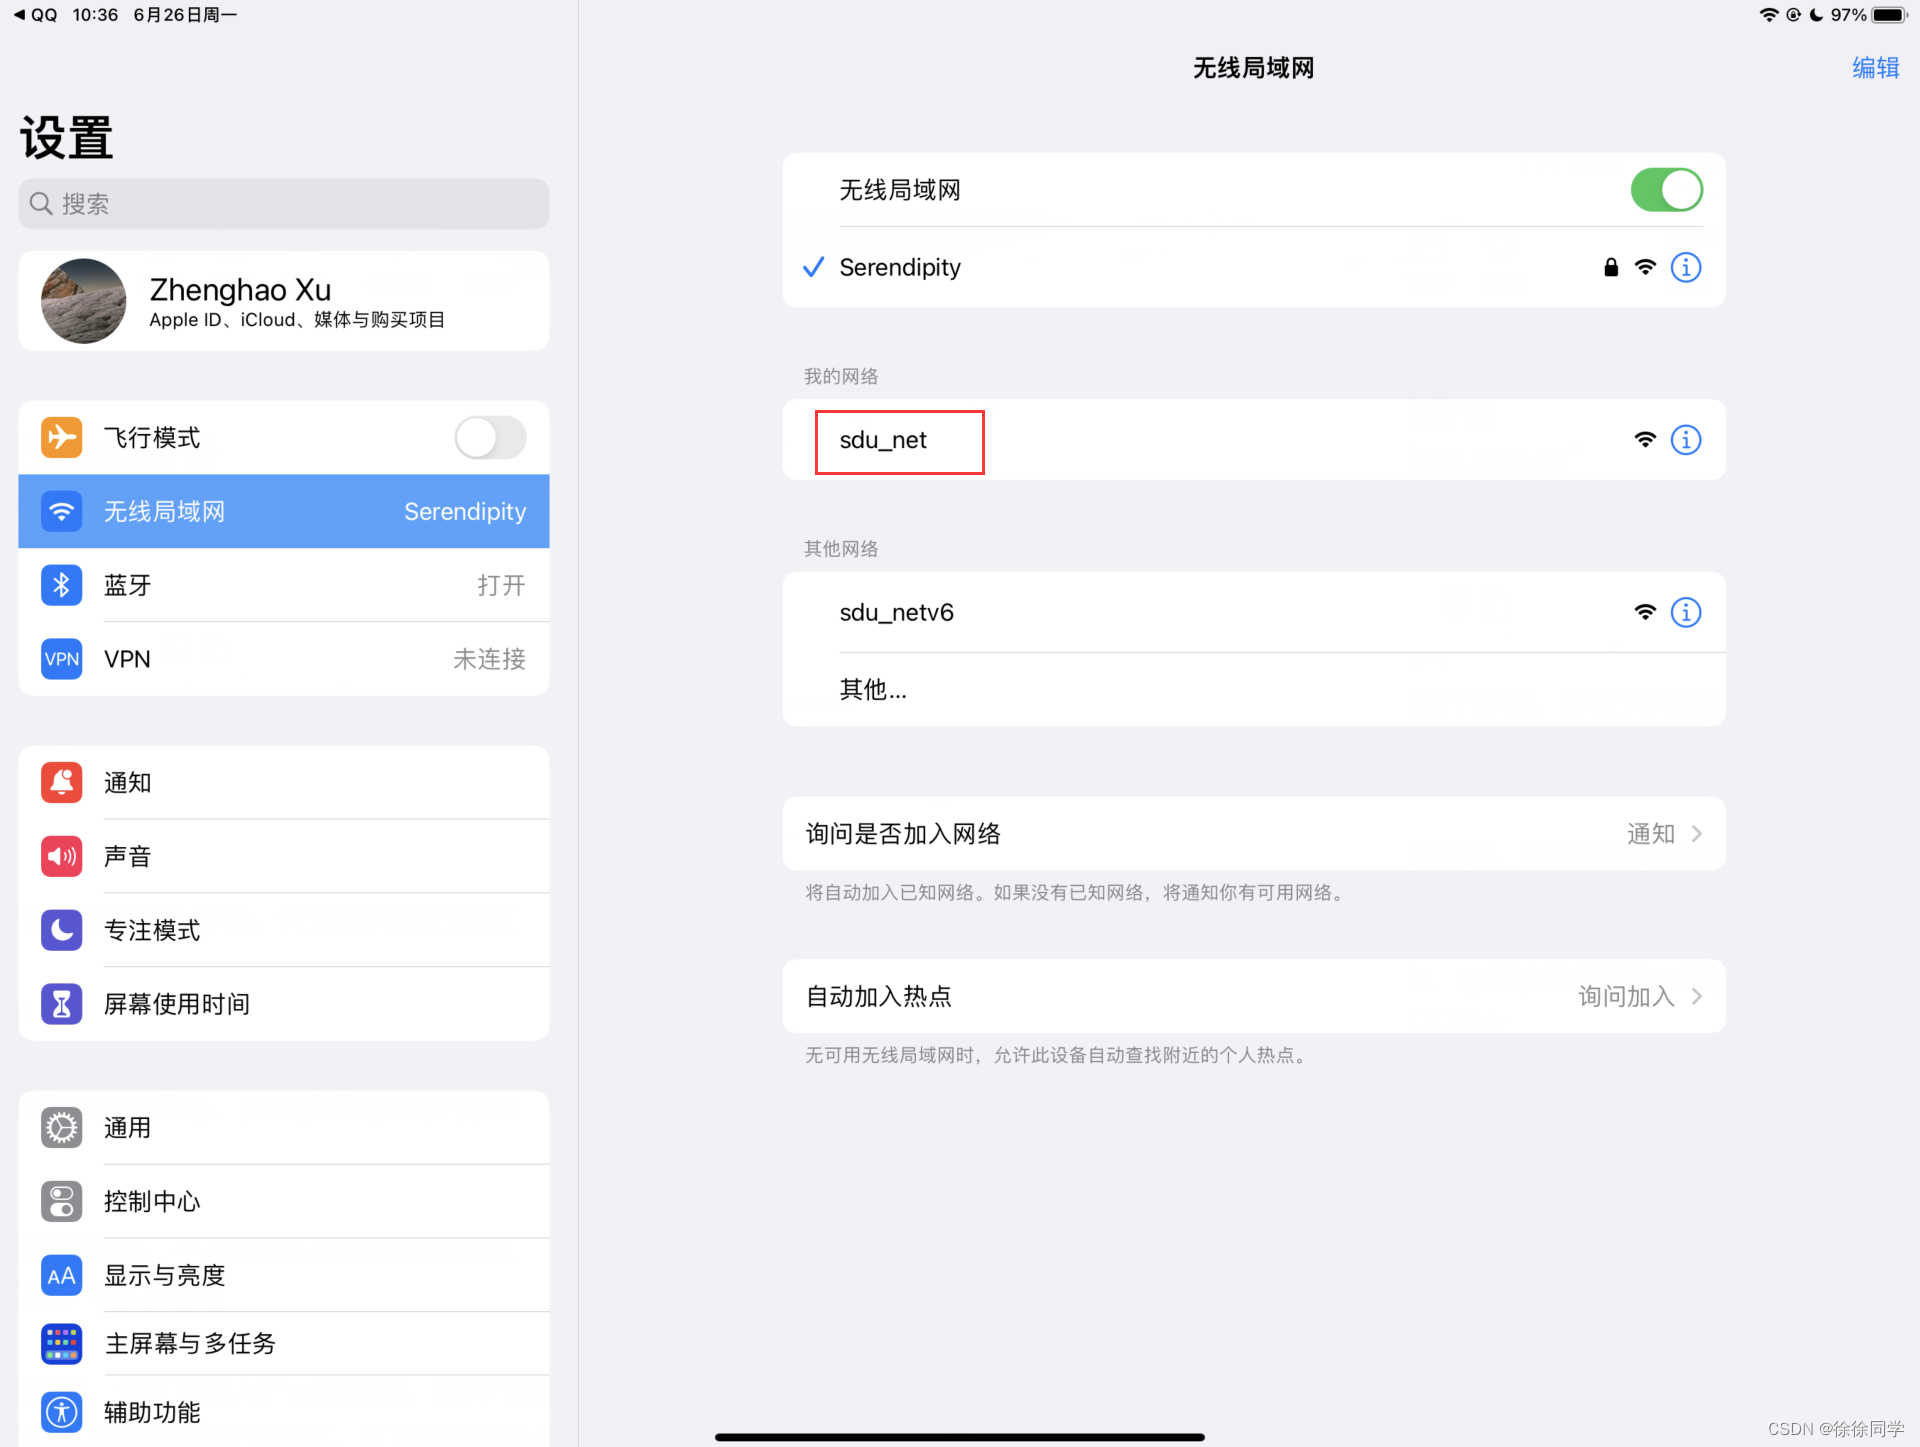
Task: Expand 自动加入热点 options
Action: pos(1253,996)
